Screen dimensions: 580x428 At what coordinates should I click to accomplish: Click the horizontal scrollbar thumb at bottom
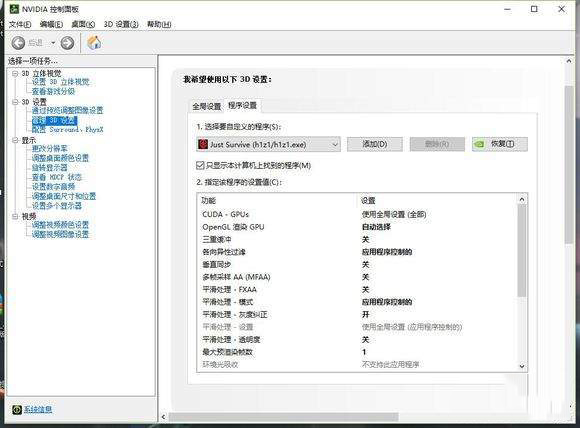point(283,417)
